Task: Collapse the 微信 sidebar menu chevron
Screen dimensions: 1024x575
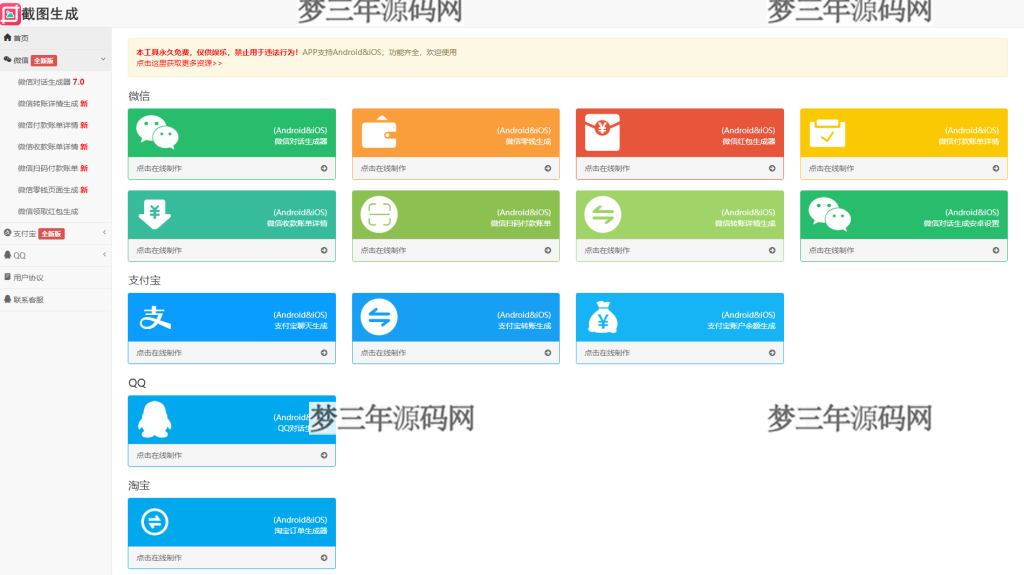Action: (103, 59)
